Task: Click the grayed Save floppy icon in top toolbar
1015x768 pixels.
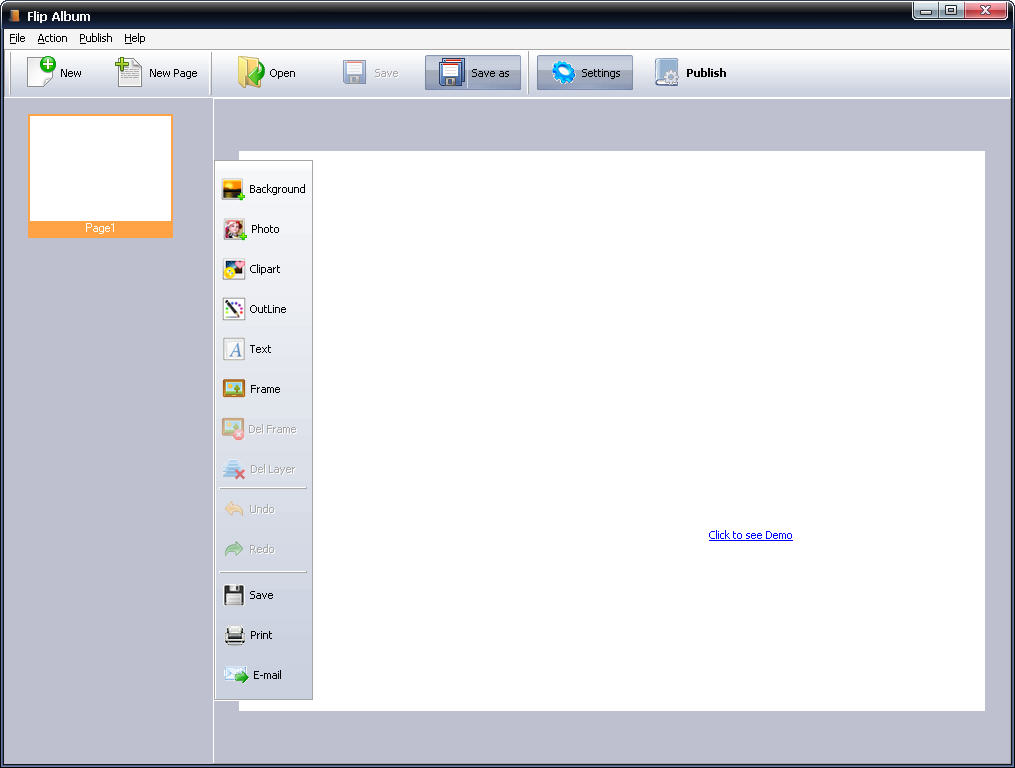Action: [x=354, y=73]
